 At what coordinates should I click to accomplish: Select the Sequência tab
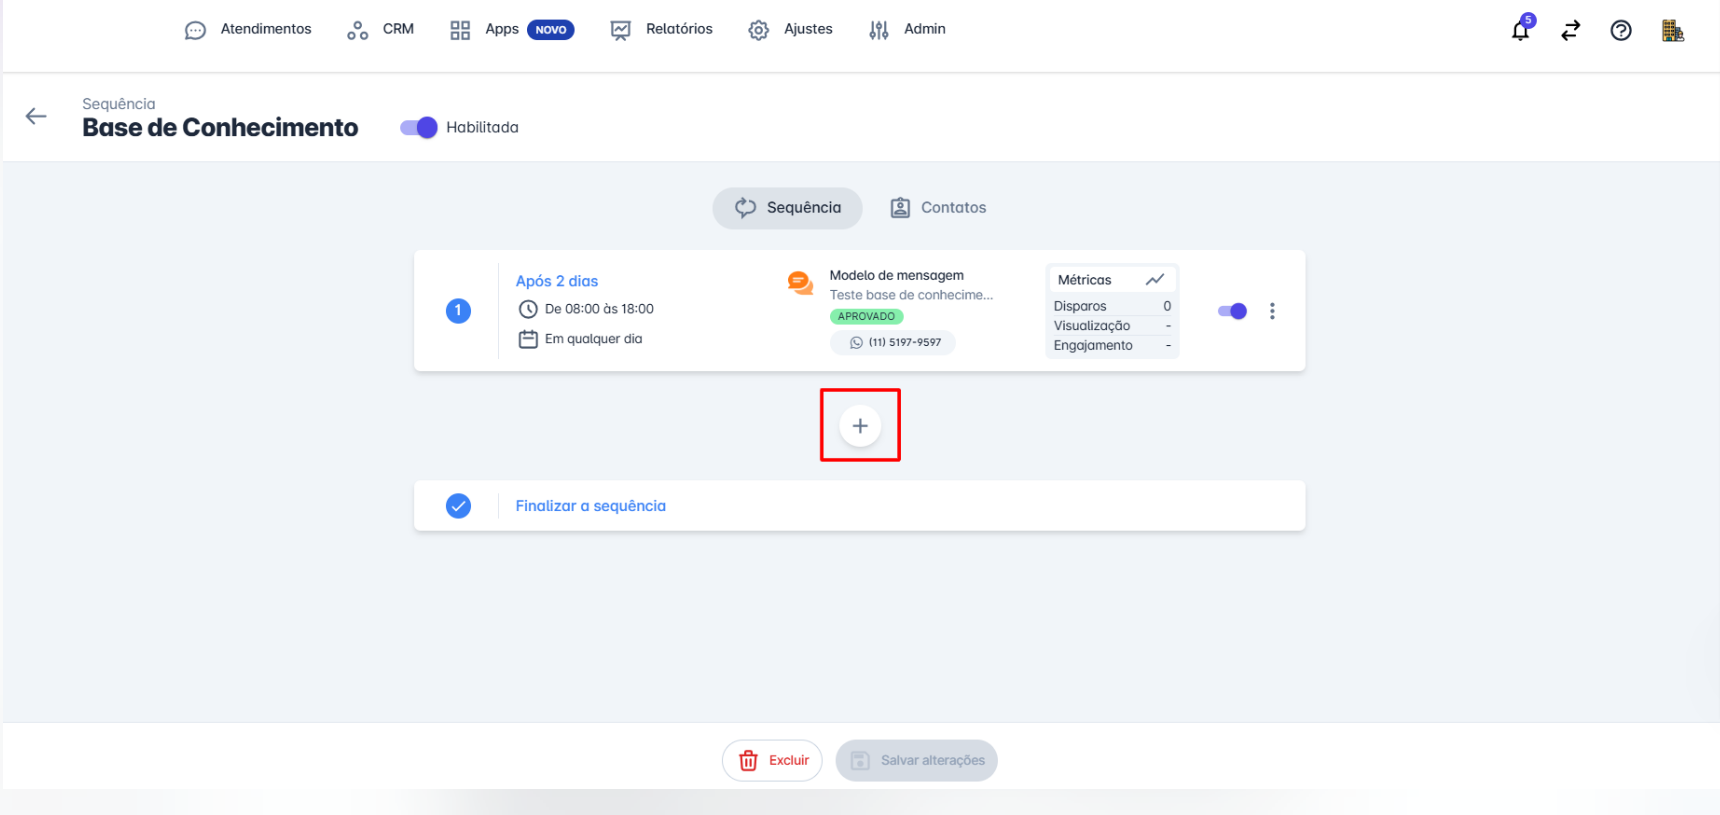point(788,208)
